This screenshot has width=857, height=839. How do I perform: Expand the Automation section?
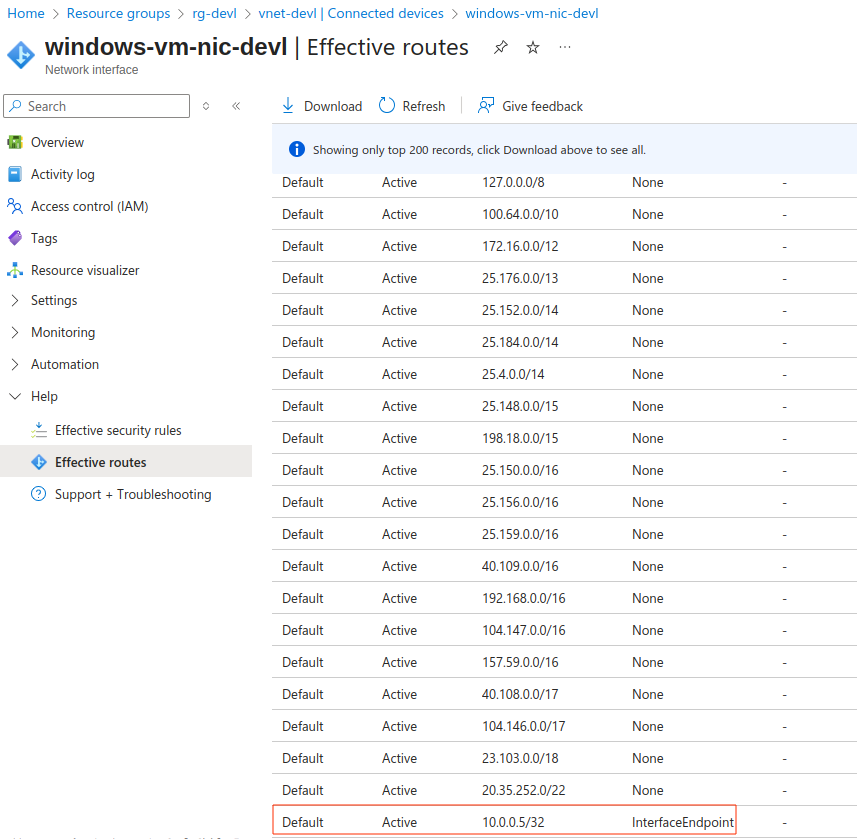point(15,364)
